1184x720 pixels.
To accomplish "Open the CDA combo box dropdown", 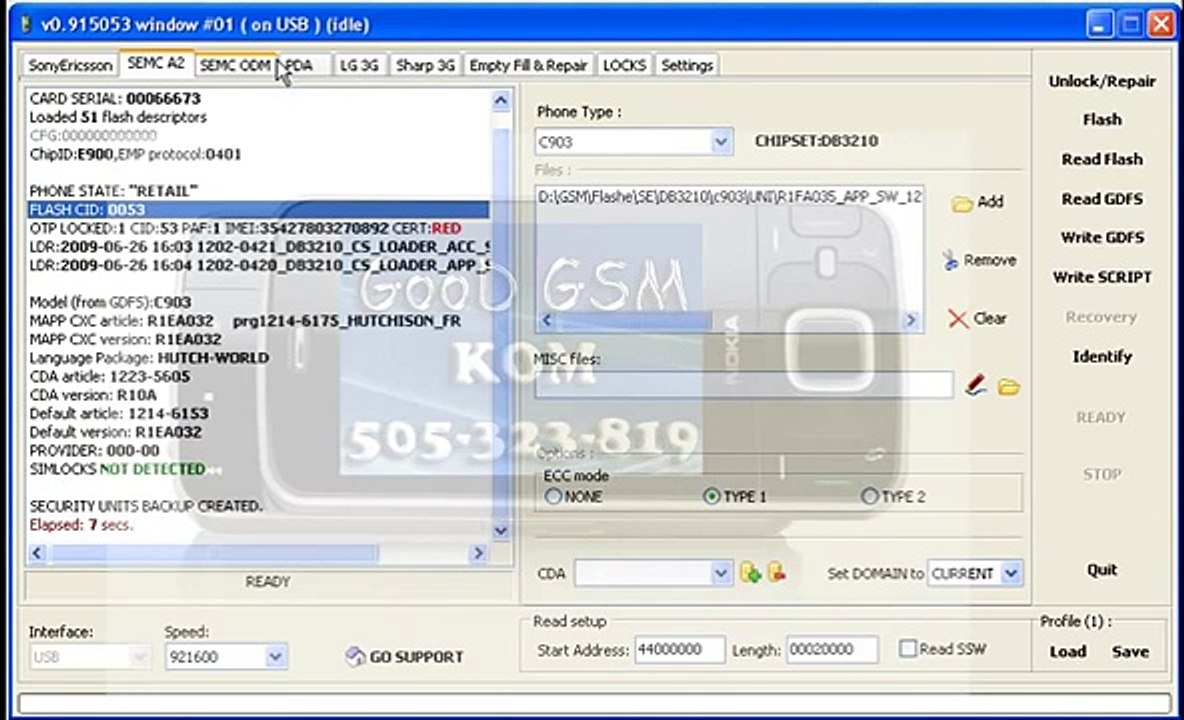I will [x=721, y=574].
